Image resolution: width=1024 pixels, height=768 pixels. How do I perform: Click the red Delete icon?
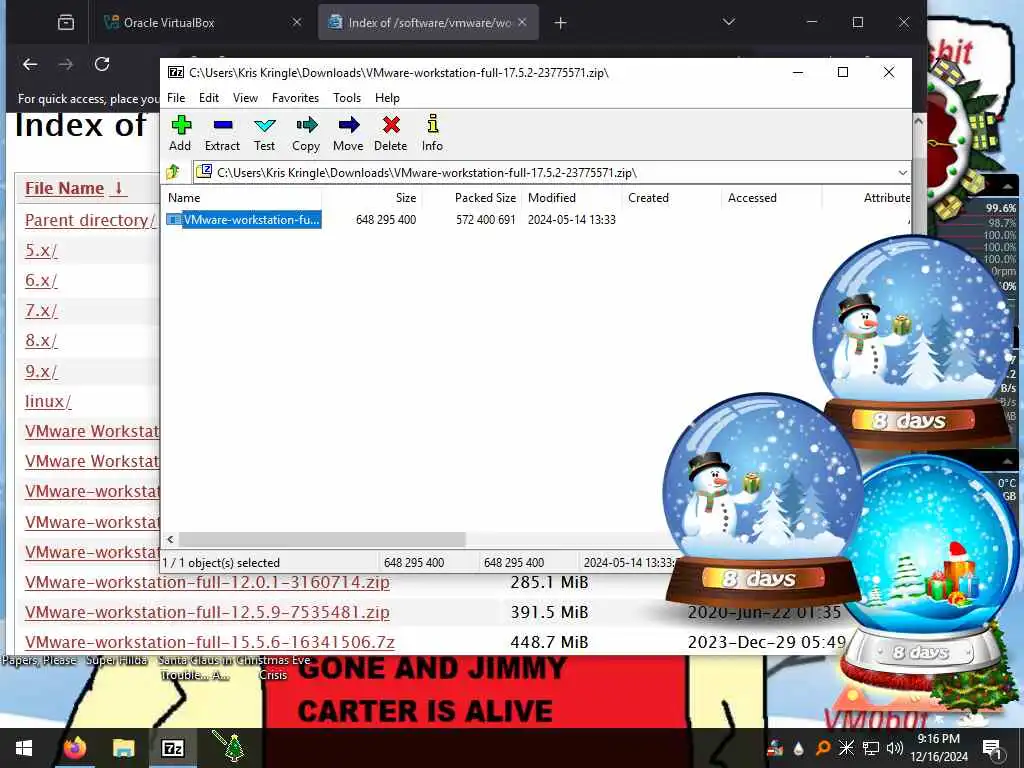tap(391, 133)
